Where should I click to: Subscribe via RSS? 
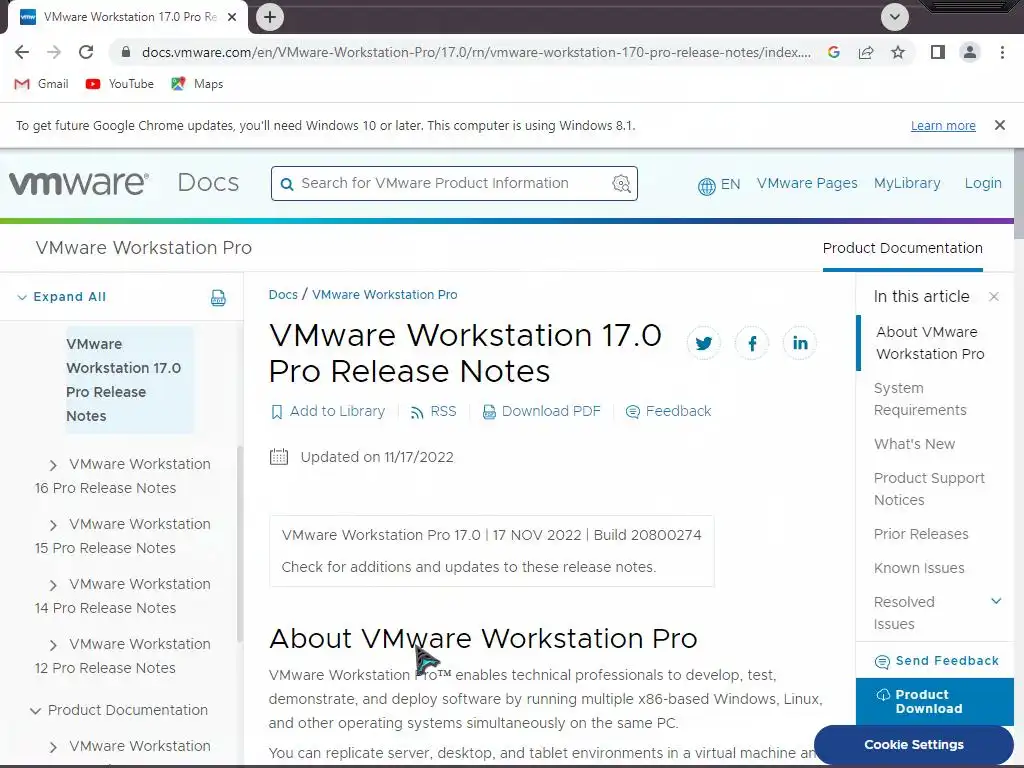pos(433,411)
